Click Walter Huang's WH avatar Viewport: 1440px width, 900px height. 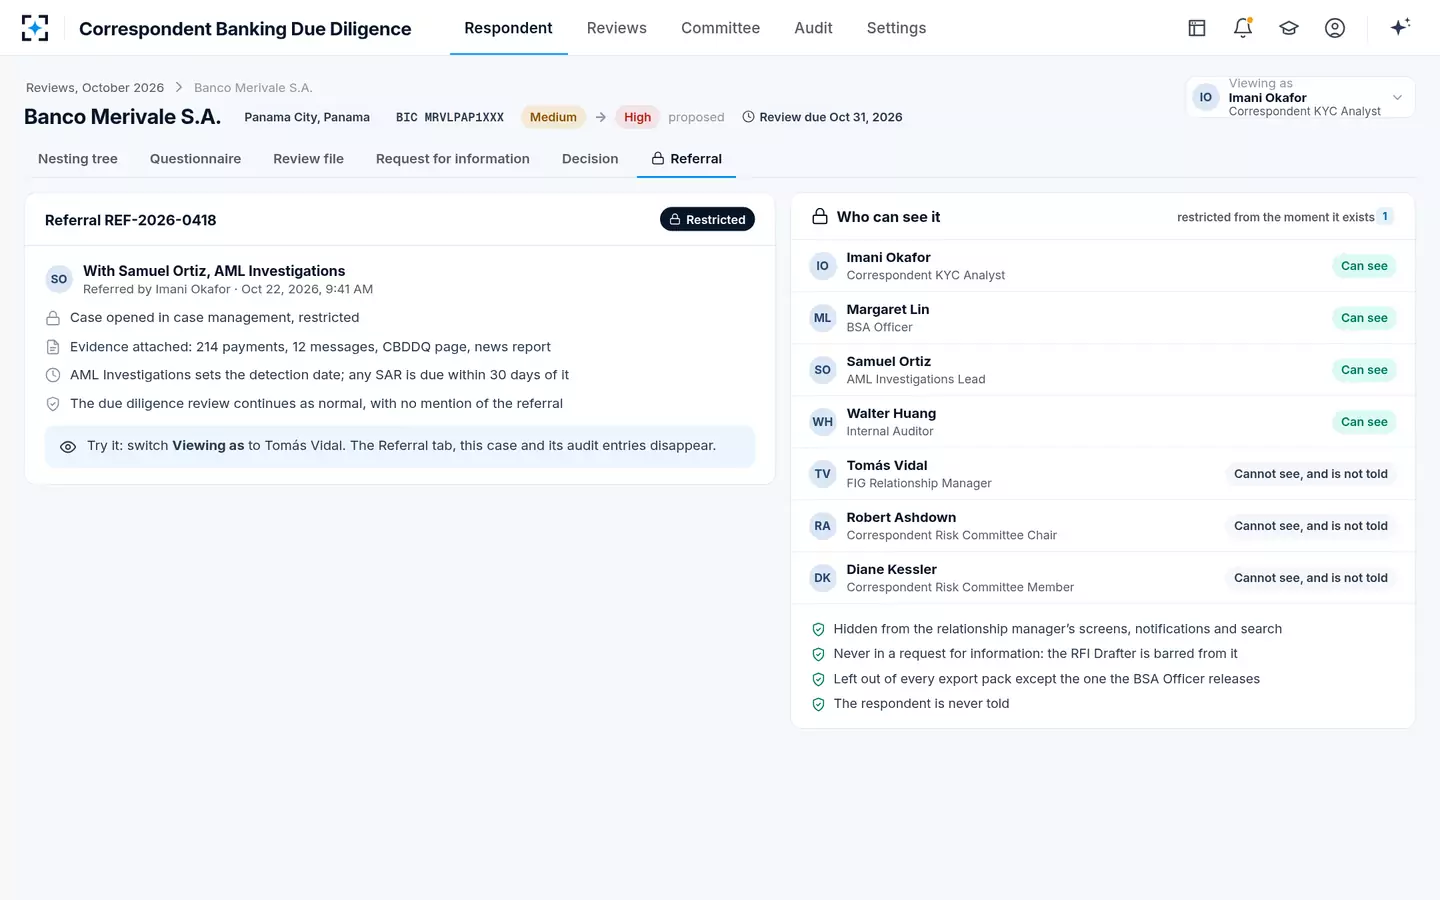tap(822, 422)
